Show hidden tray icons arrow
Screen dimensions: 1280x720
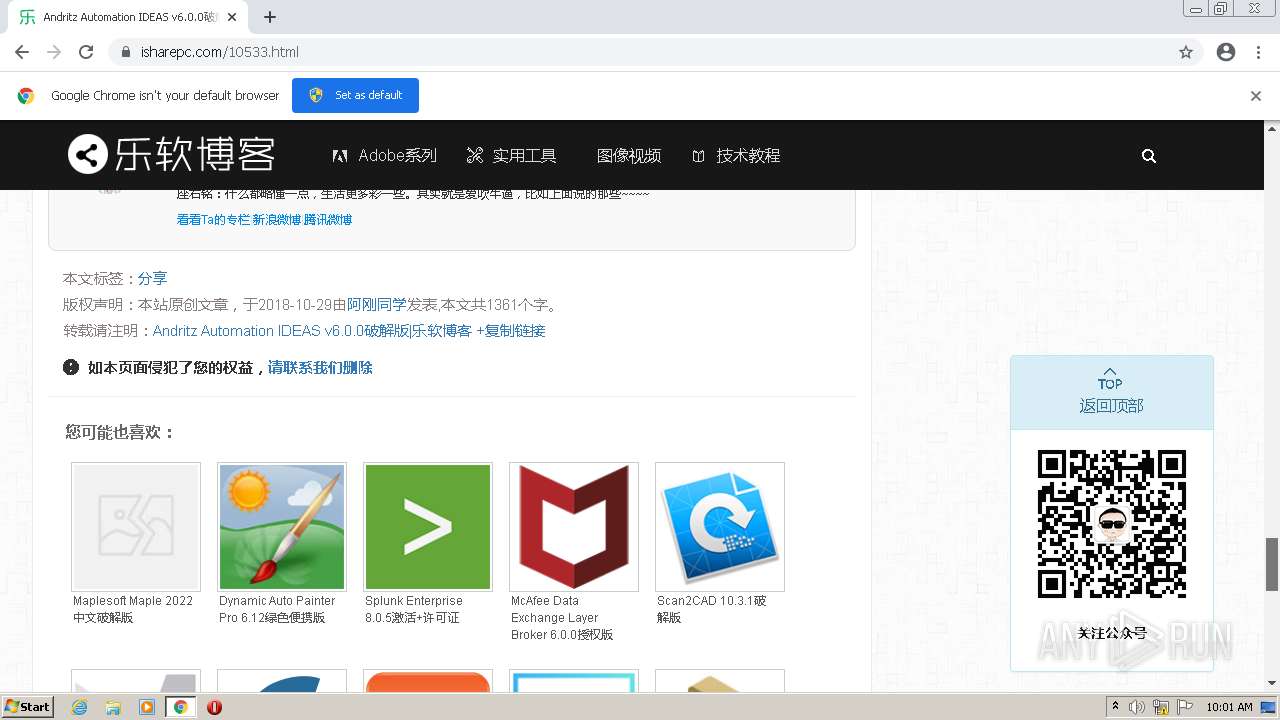1115,707
